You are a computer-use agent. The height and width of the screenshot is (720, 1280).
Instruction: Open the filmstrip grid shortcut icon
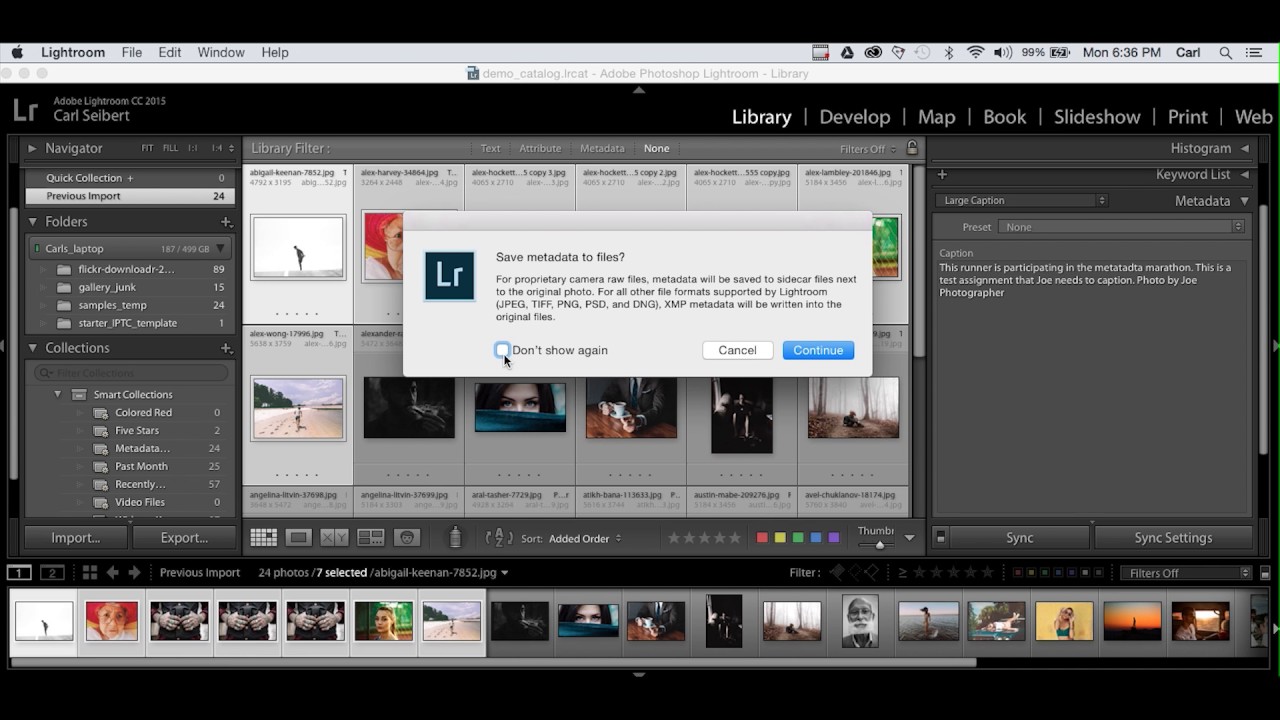90,572
